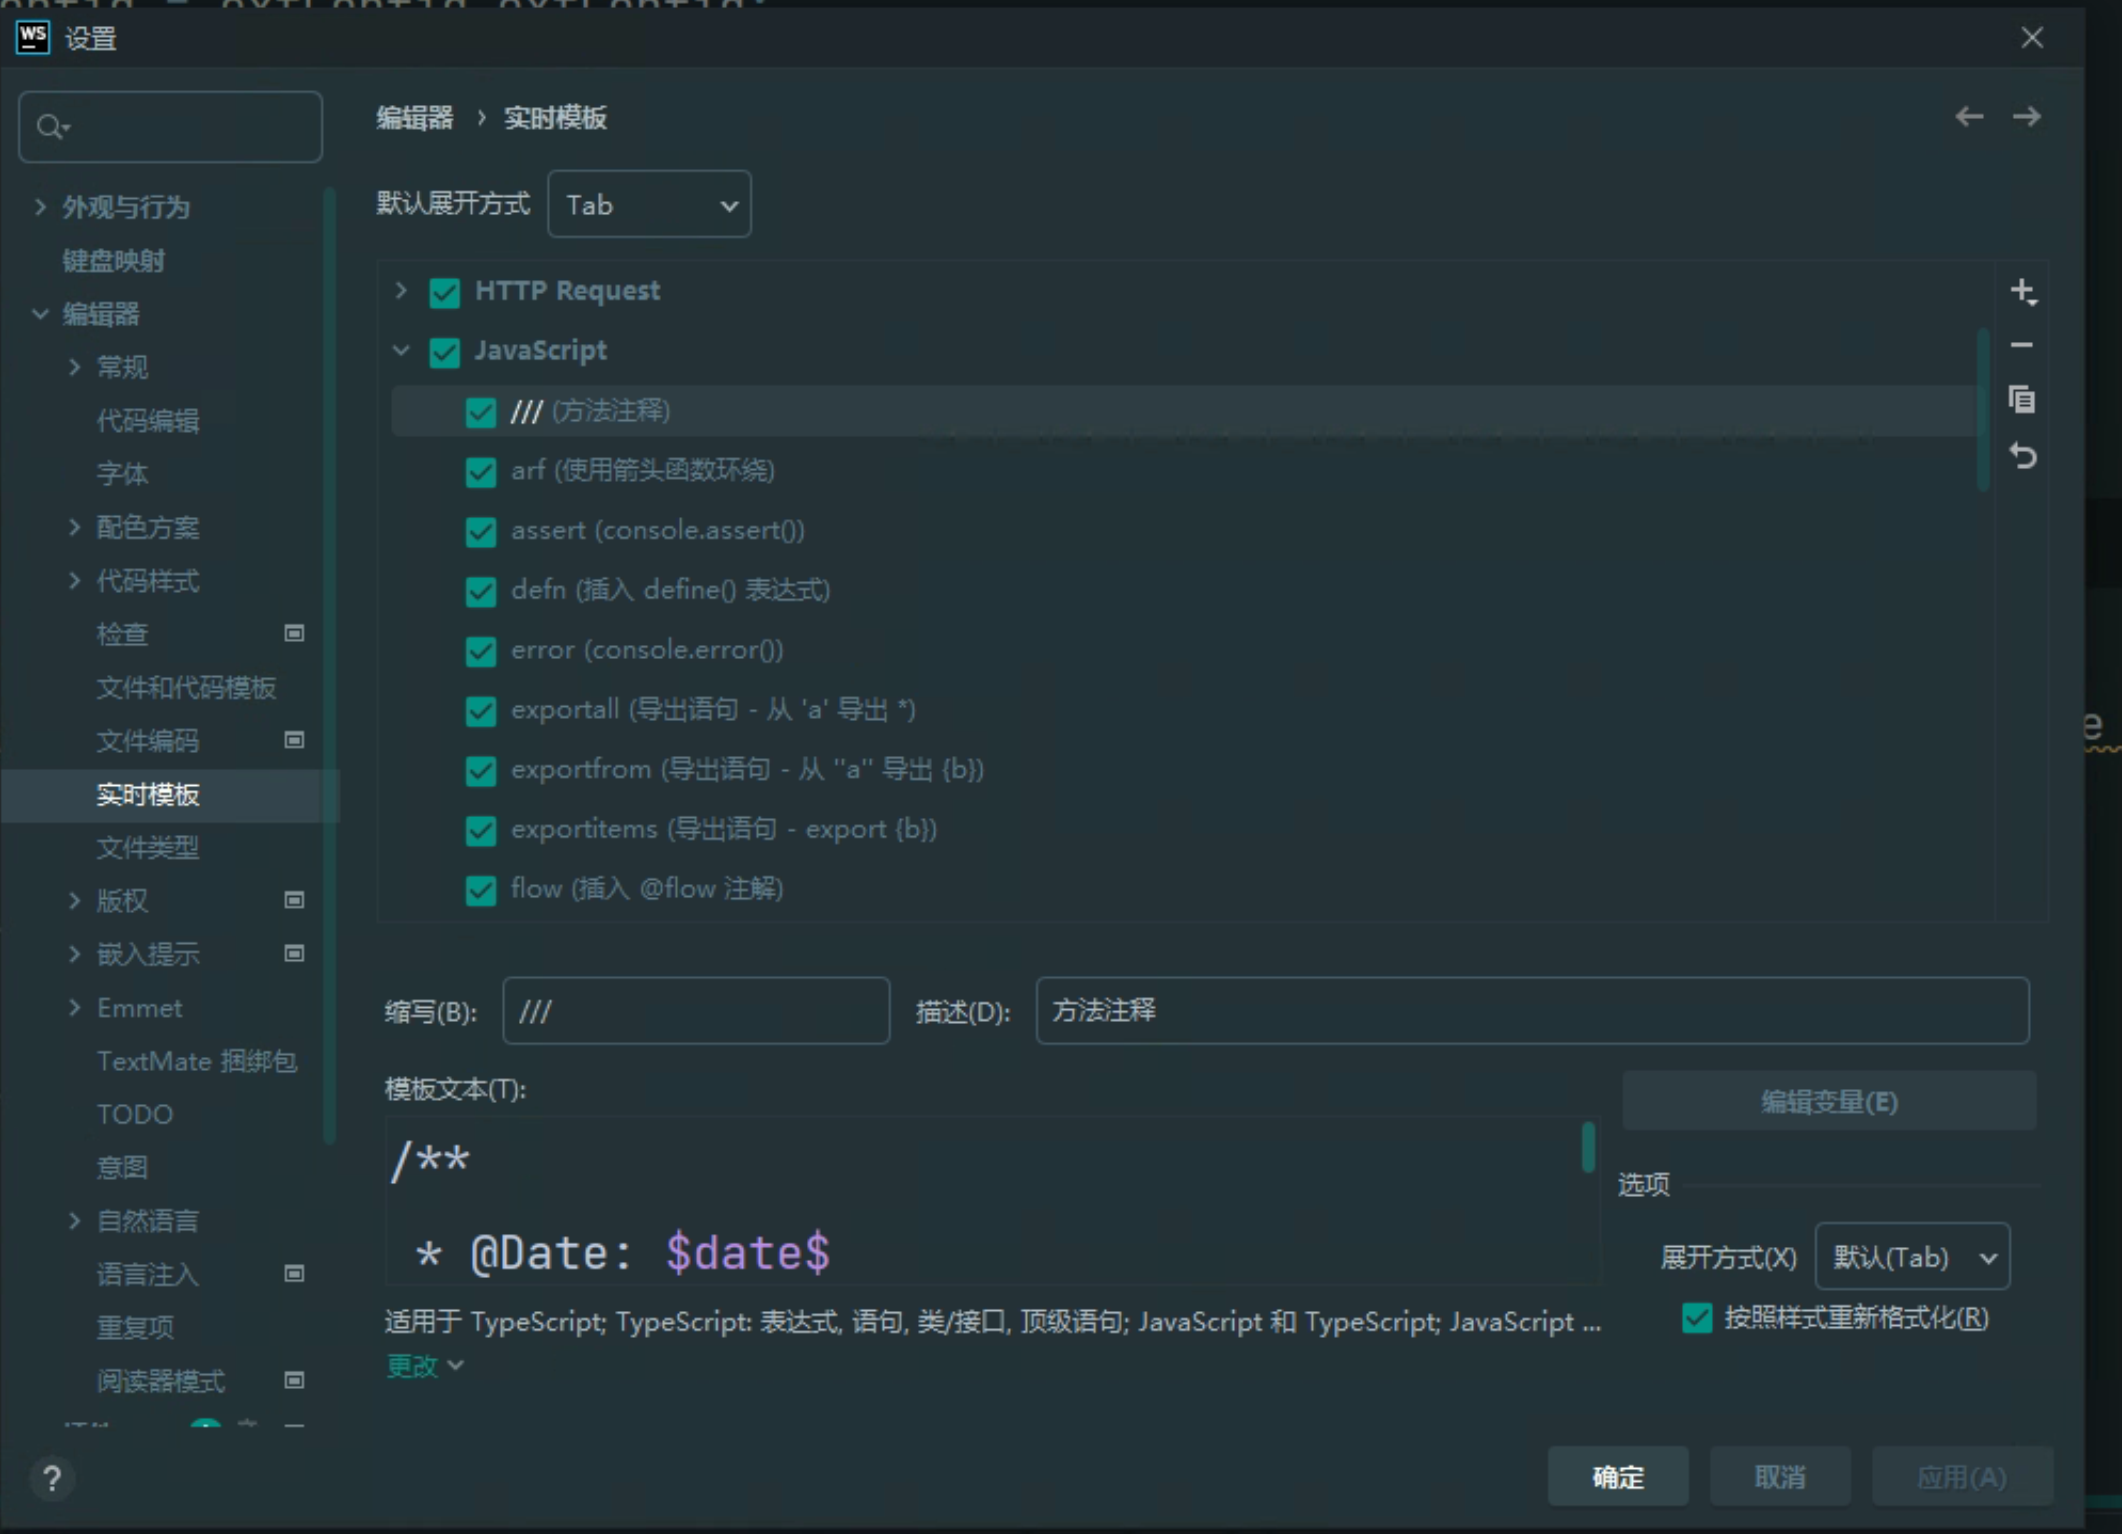Screen dimensions: 2122x1534
Task: Close the settings dialog
Action: 2032,38
